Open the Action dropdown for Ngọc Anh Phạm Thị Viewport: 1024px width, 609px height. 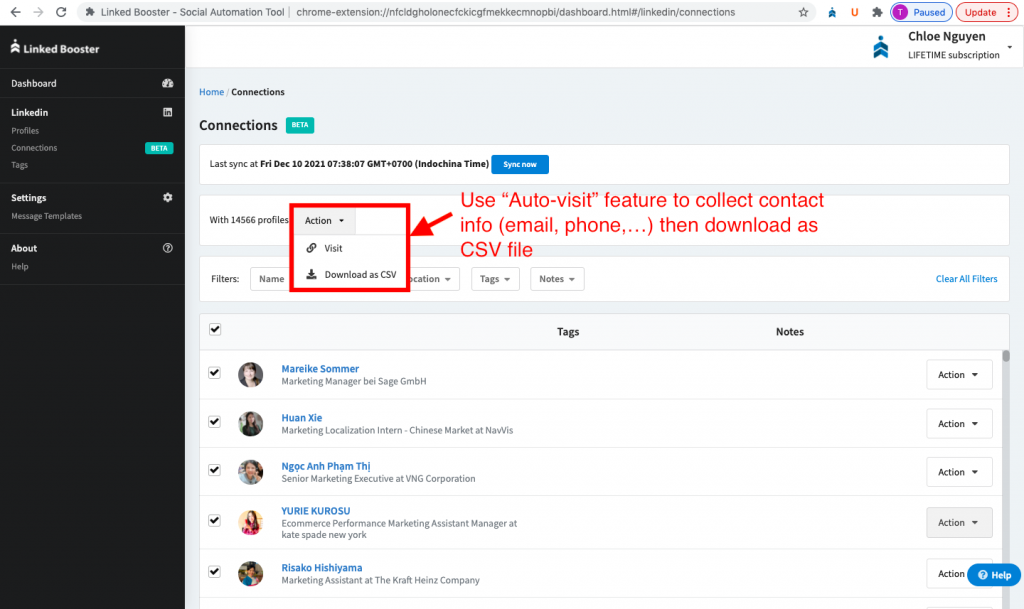(959, 472)
